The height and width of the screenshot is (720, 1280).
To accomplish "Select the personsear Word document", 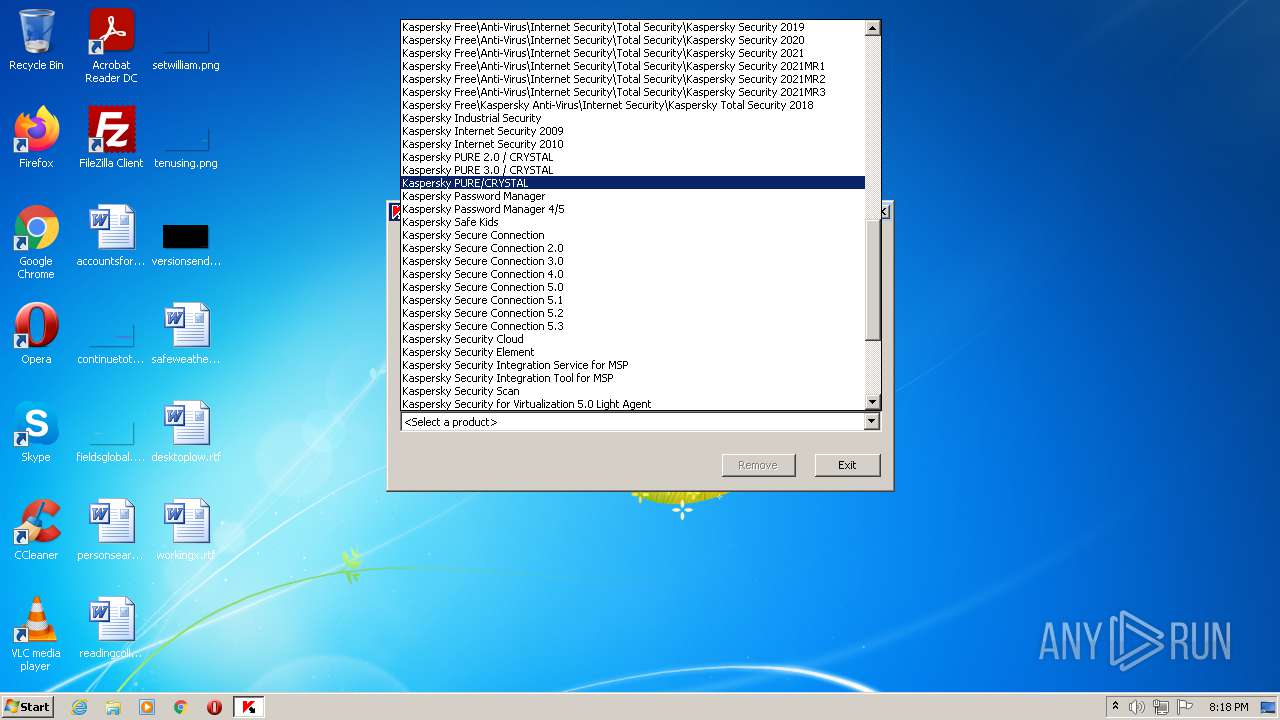I will coord(111,530).
